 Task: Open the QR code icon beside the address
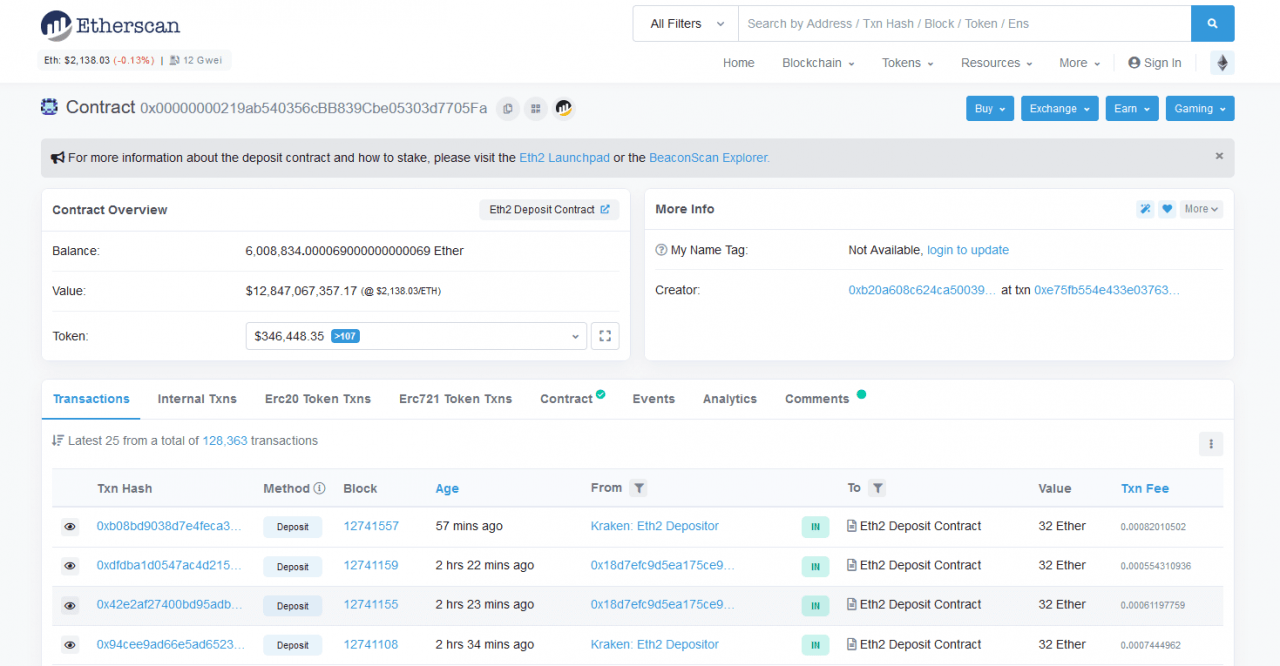click(x=535, y=108)
